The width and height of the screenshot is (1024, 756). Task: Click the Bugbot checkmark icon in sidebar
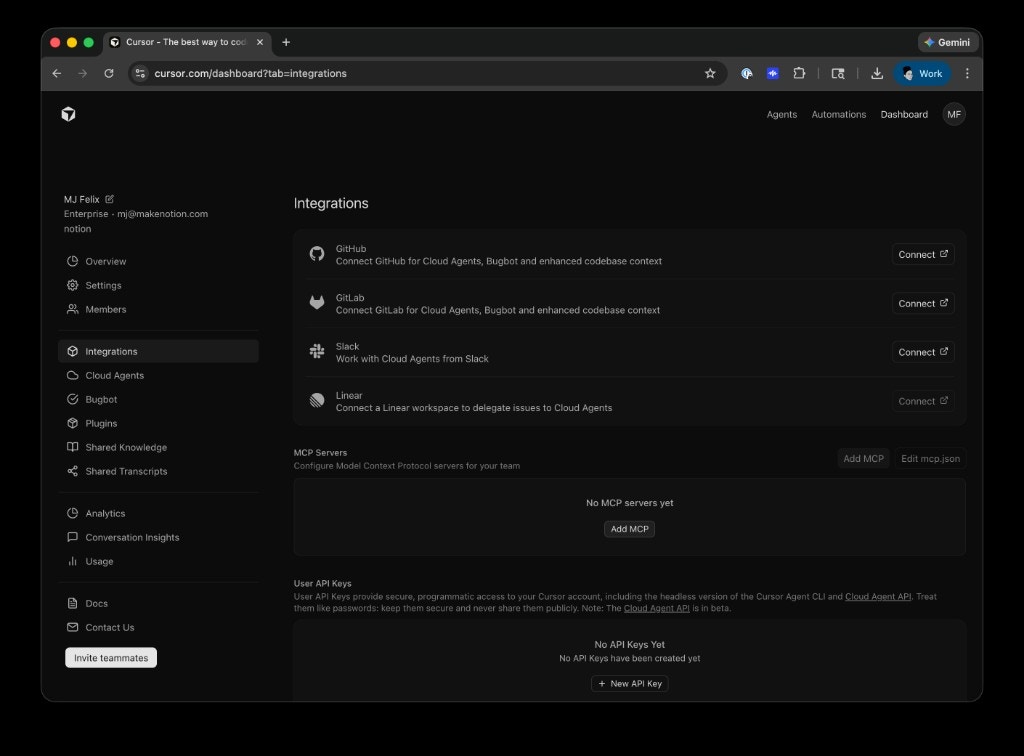71,399
